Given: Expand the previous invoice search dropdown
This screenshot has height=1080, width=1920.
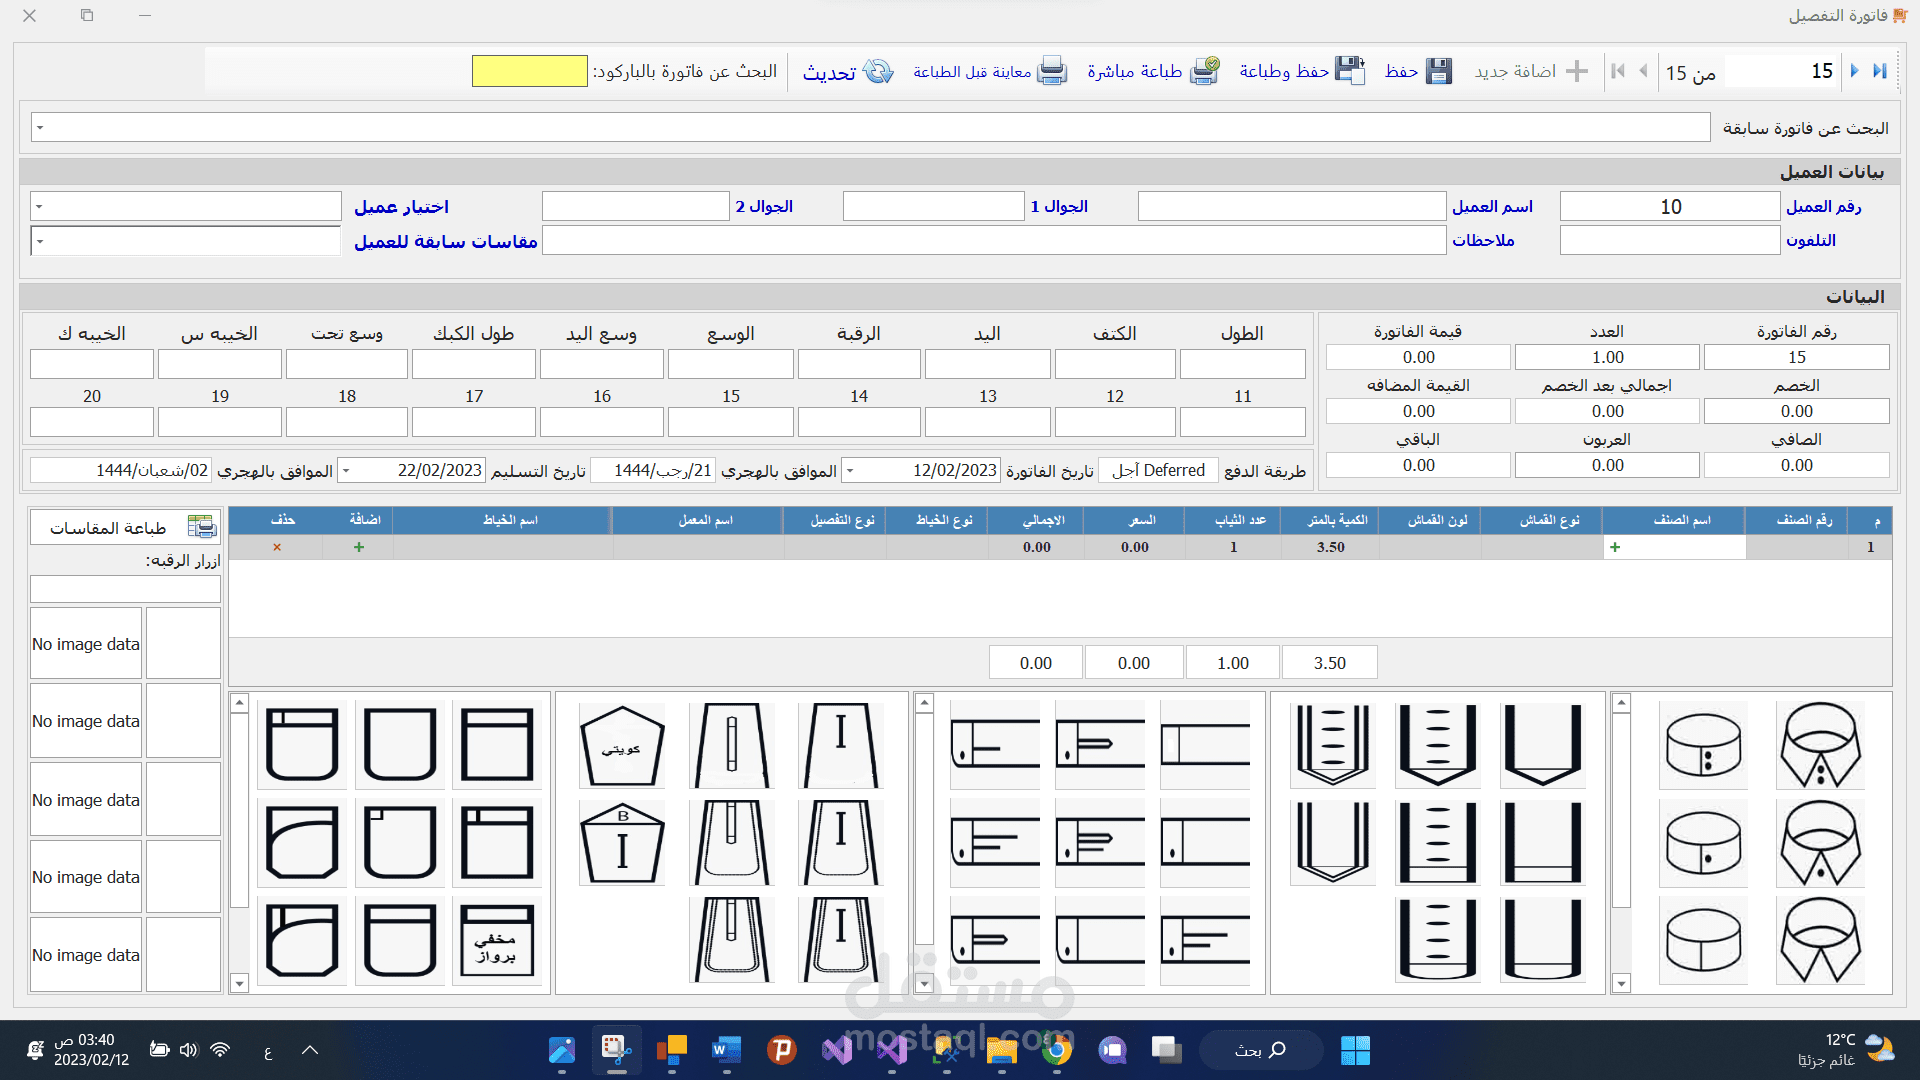Looking at the screenshot, I should click(40, 128).
